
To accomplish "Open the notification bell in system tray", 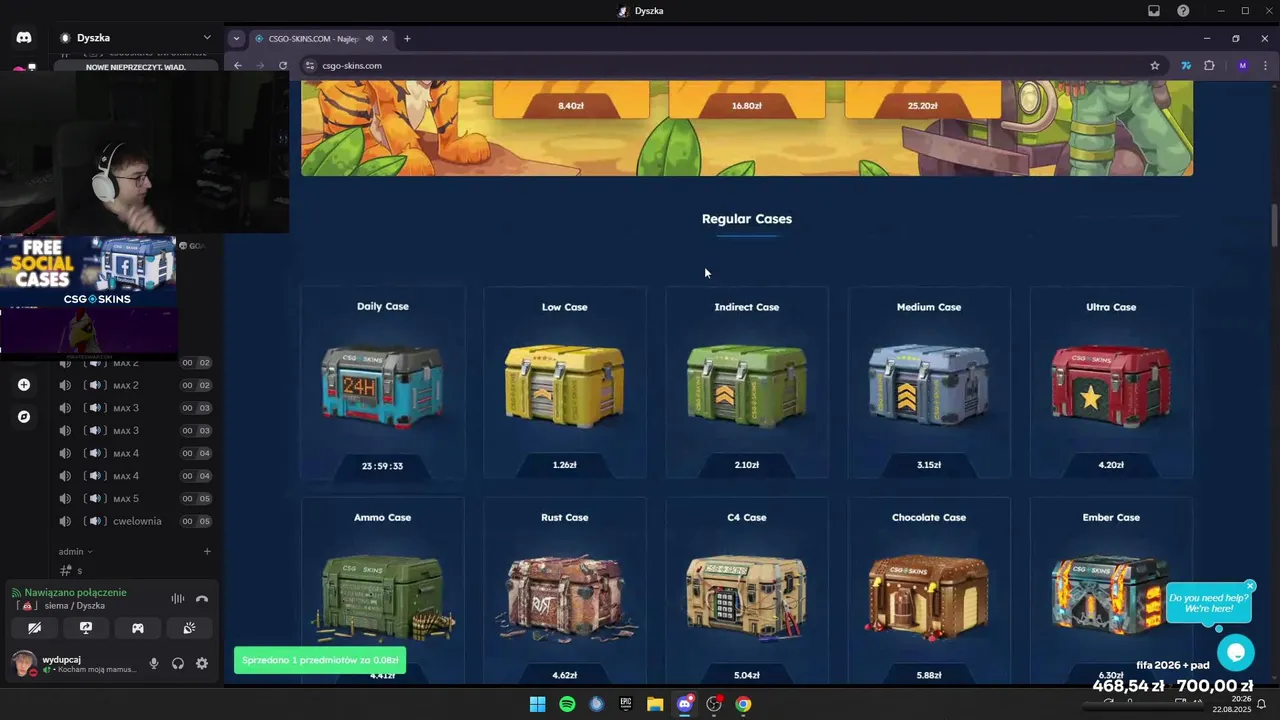I will tap(1261, 704).
